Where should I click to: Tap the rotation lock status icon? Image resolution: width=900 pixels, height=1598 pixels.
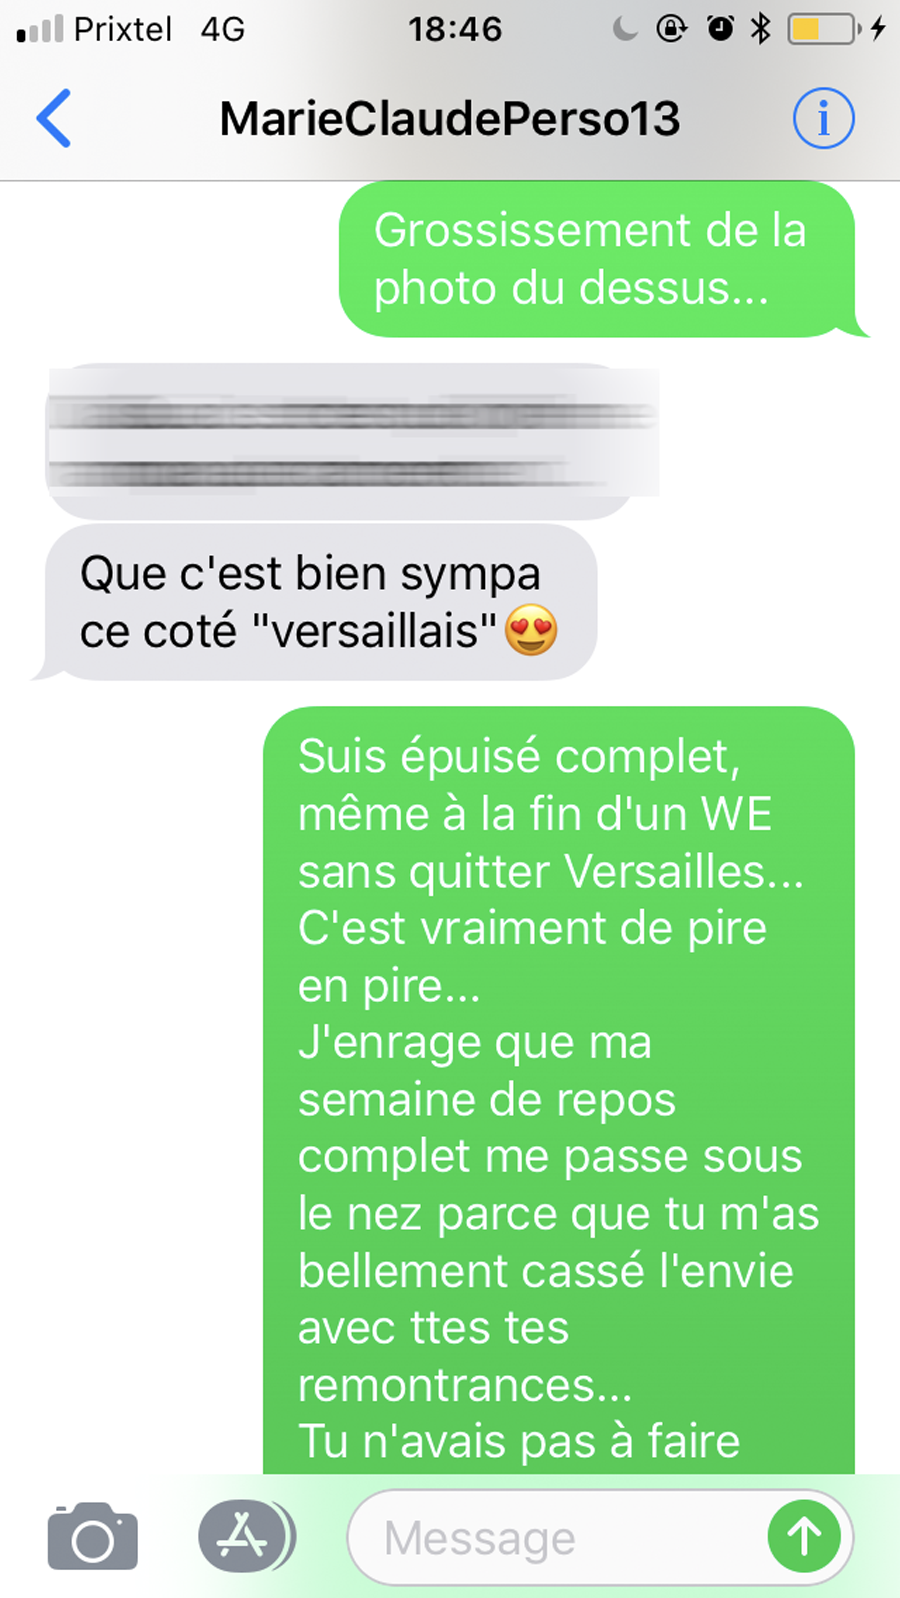tap(671, 29)
